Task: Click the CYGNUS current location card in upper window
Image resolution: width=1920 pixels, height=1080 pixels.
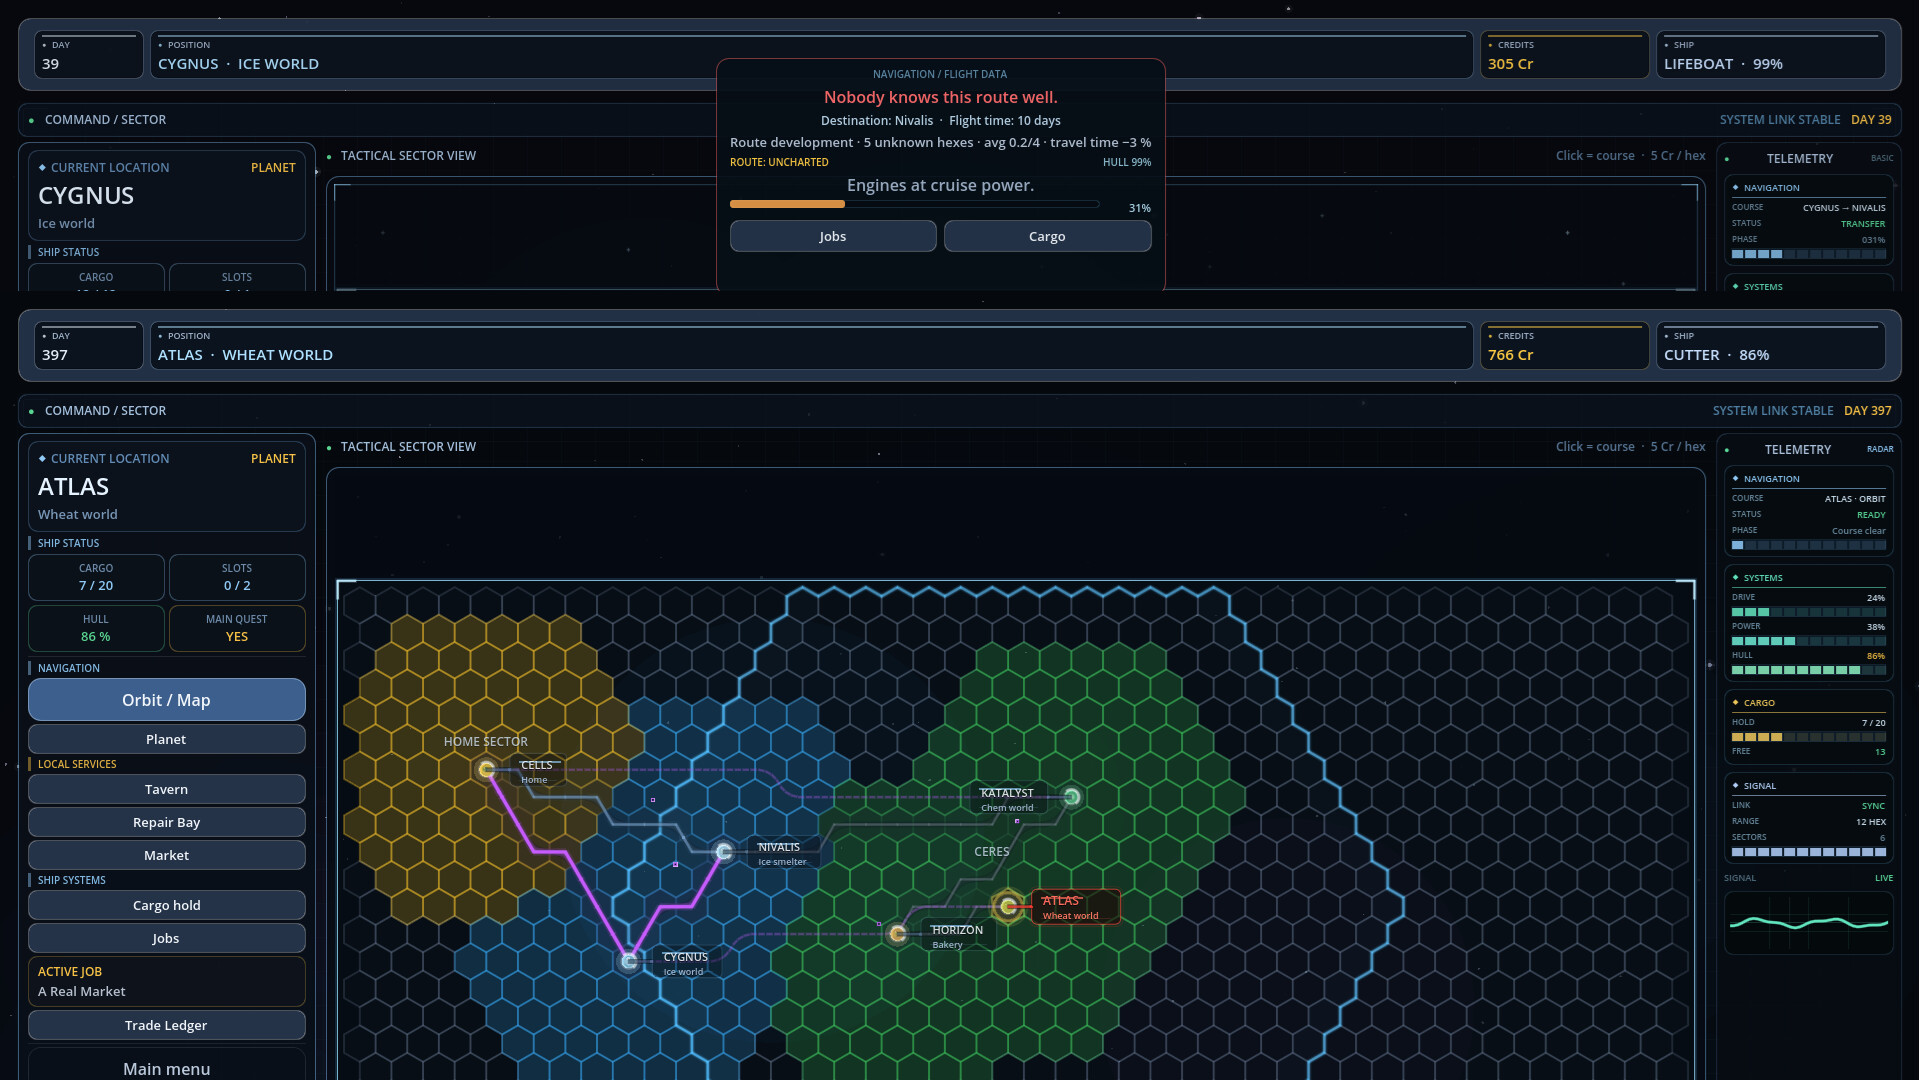Action: 166,195
